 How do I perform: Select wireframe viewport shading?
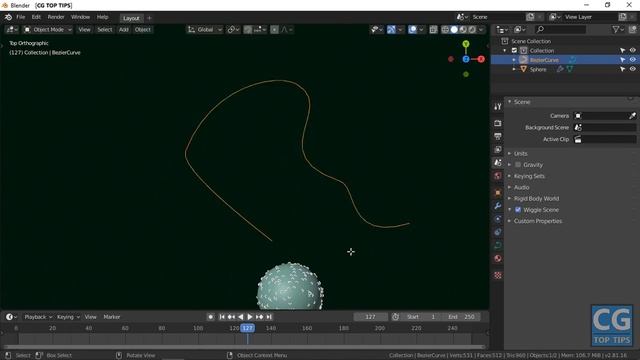(x=445, y=30)
